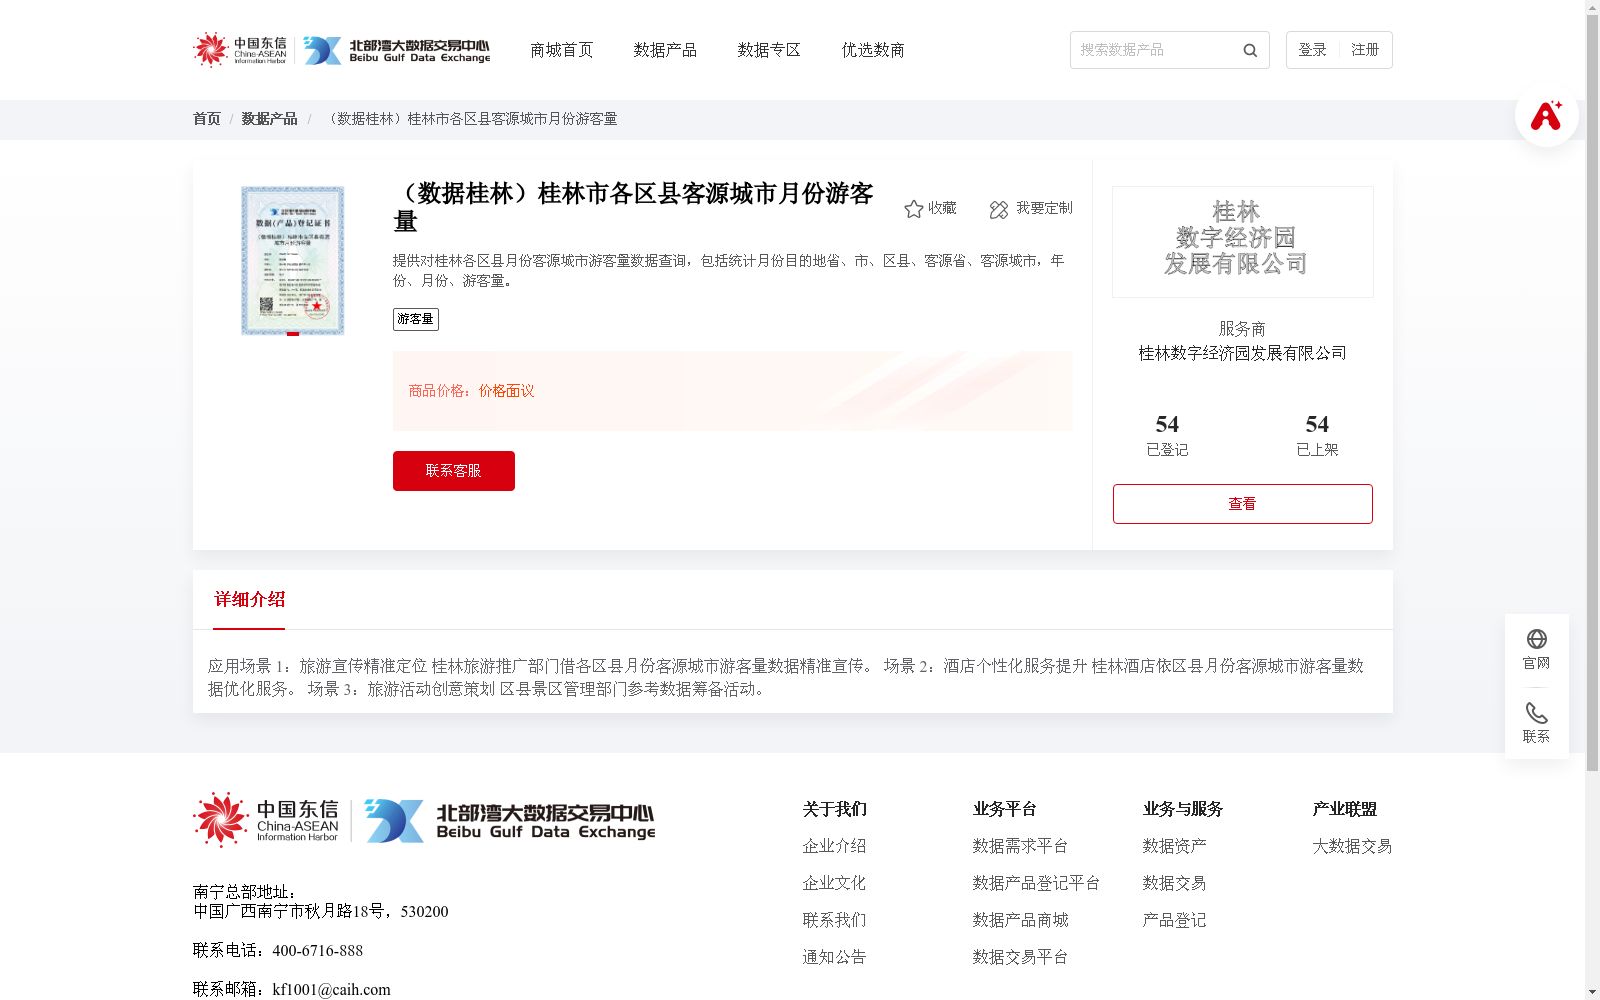This screenshot has height=1000, width=1600.
Task: Click the customize request icon
Action: coord(999,209)
